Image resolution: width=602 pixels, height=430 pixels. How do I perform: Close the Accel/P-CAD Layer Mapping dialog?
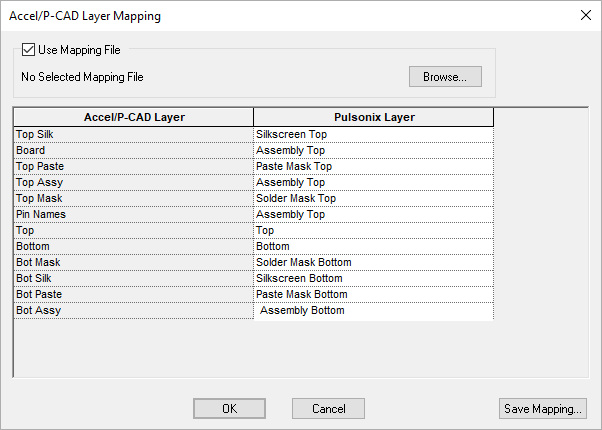click(x=584, y=16)
